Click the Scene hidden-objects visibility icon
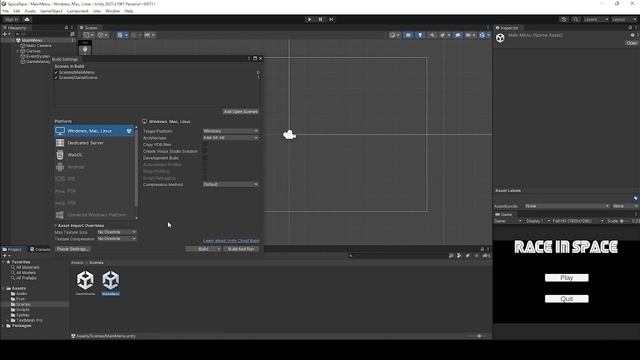The image size is (640, 360). [458, 35]
